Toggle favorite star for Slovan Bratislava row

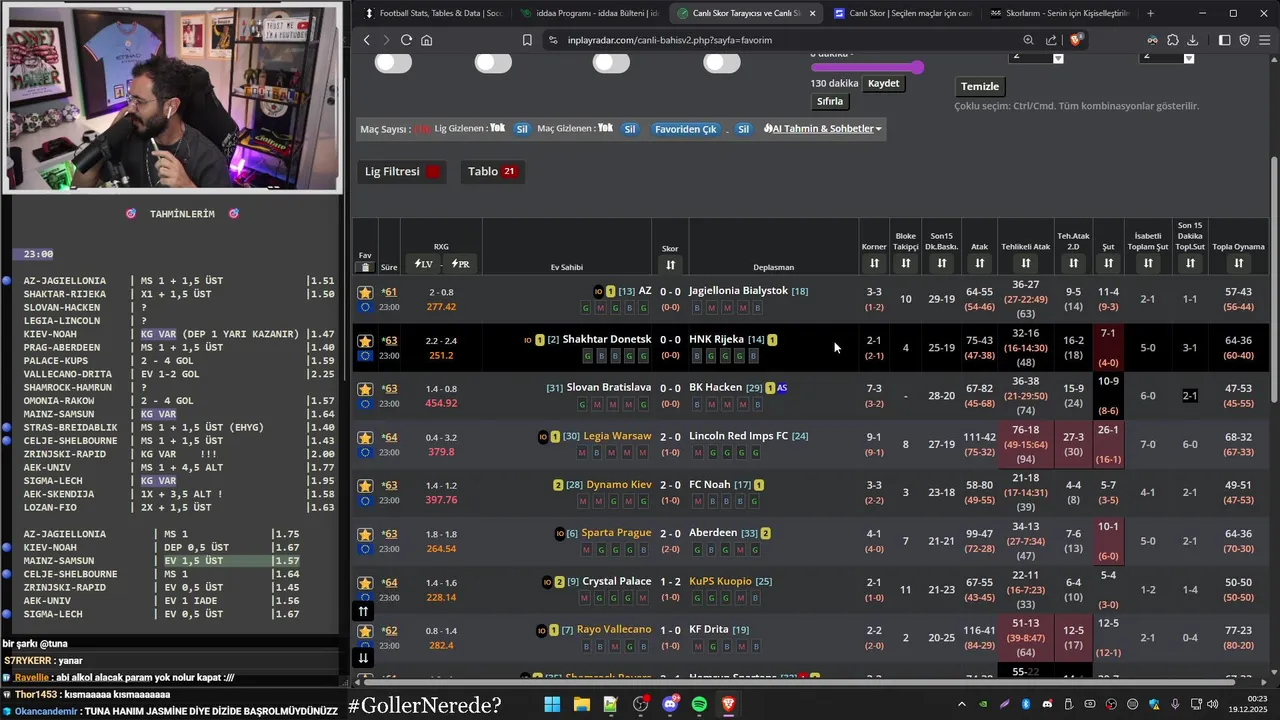[x=365, y=389]
